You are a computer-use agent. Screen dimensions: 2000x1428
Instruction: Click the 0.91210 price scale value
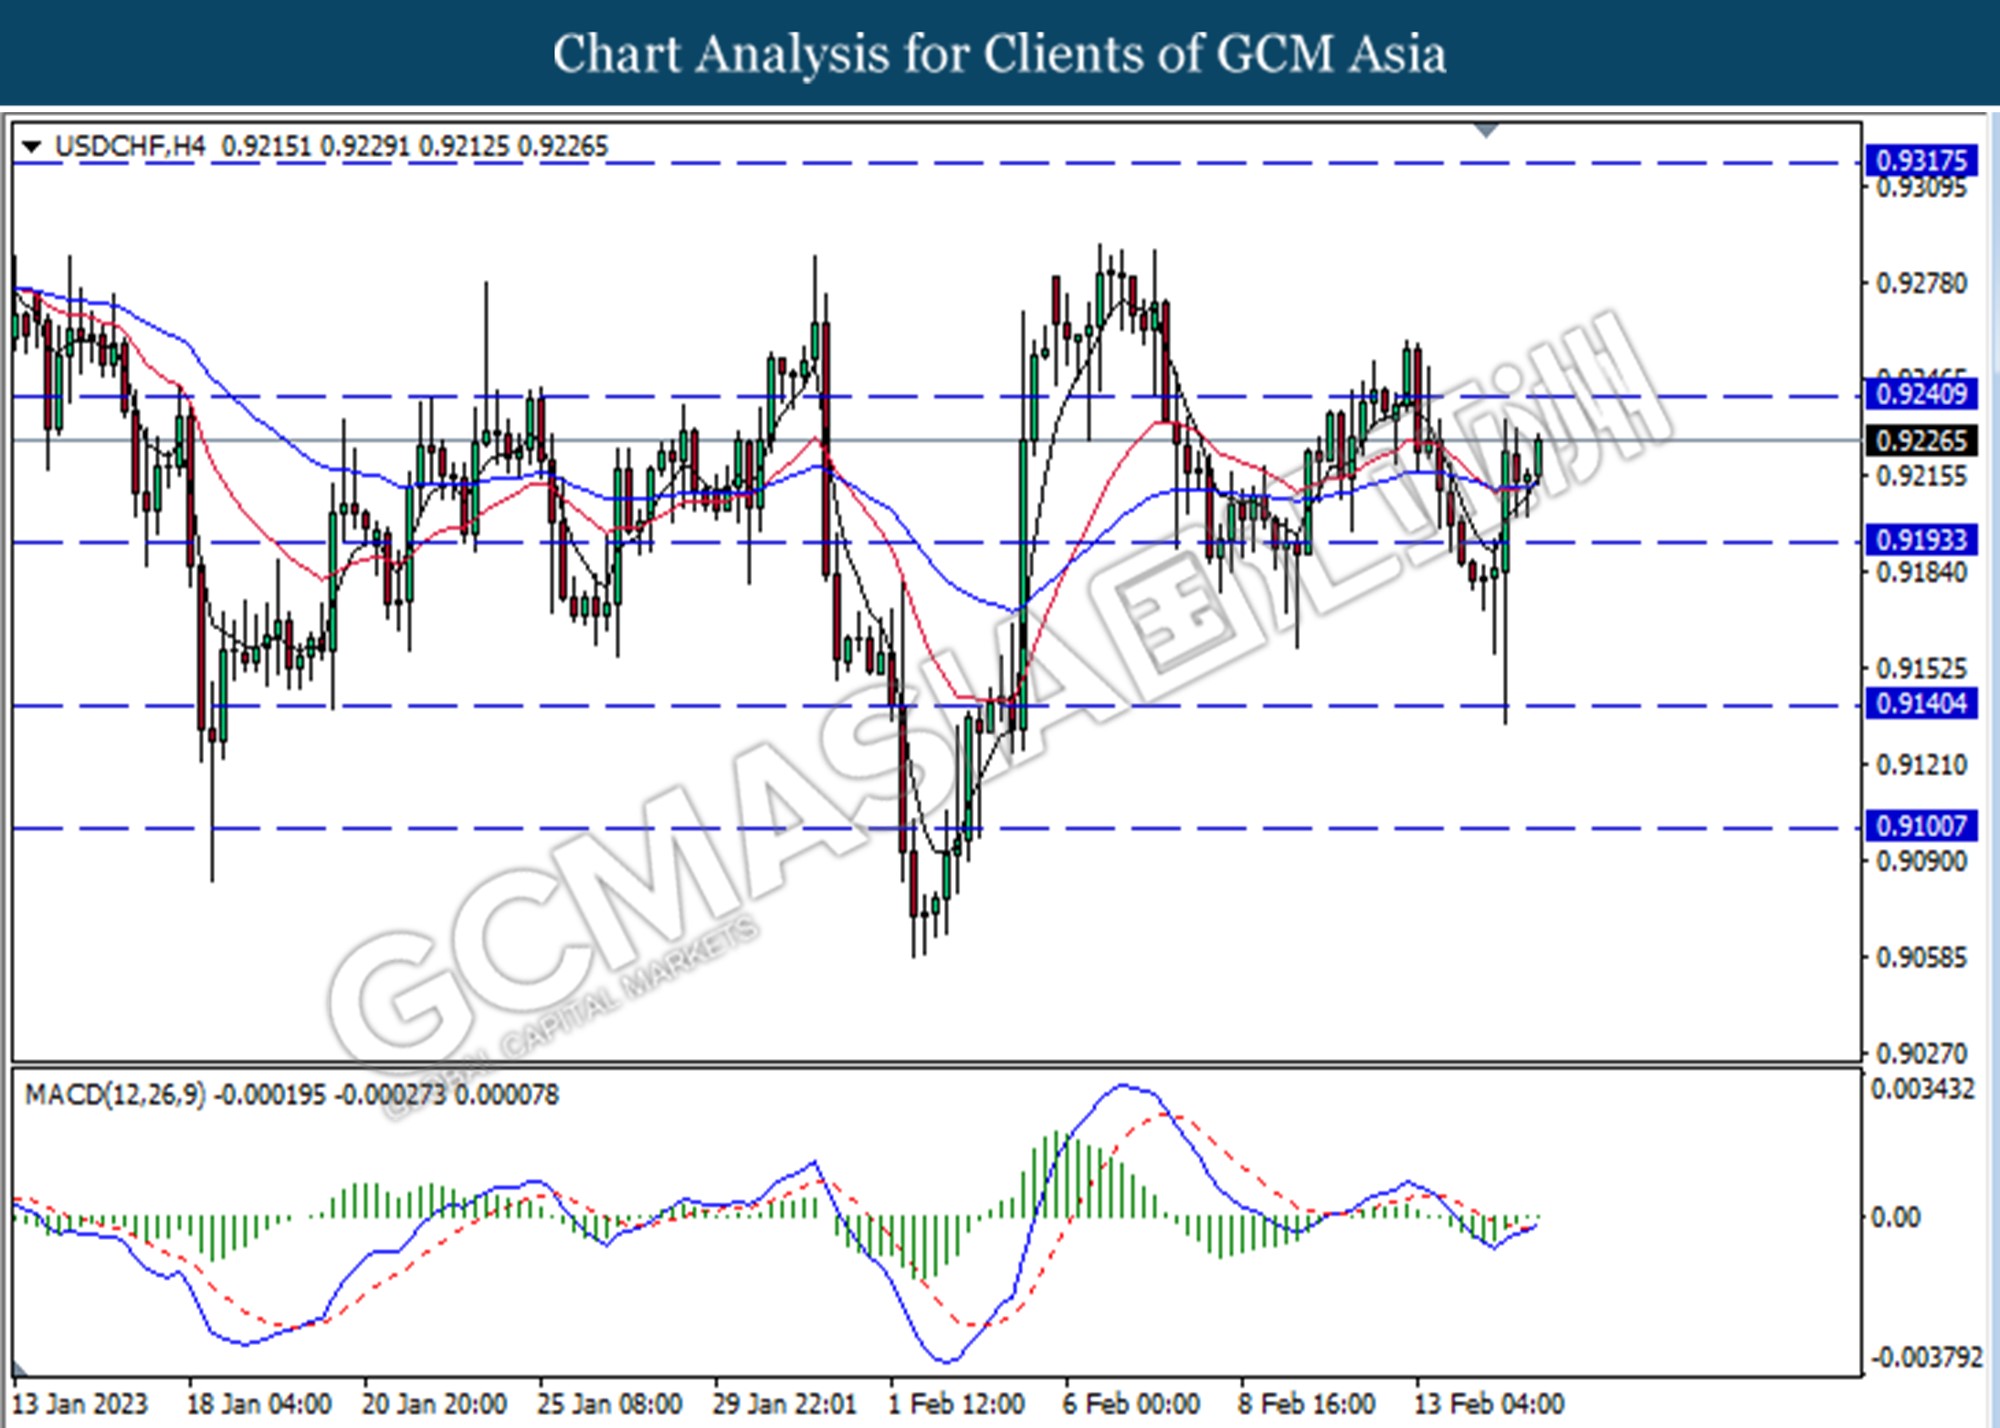click(1921, 765)
